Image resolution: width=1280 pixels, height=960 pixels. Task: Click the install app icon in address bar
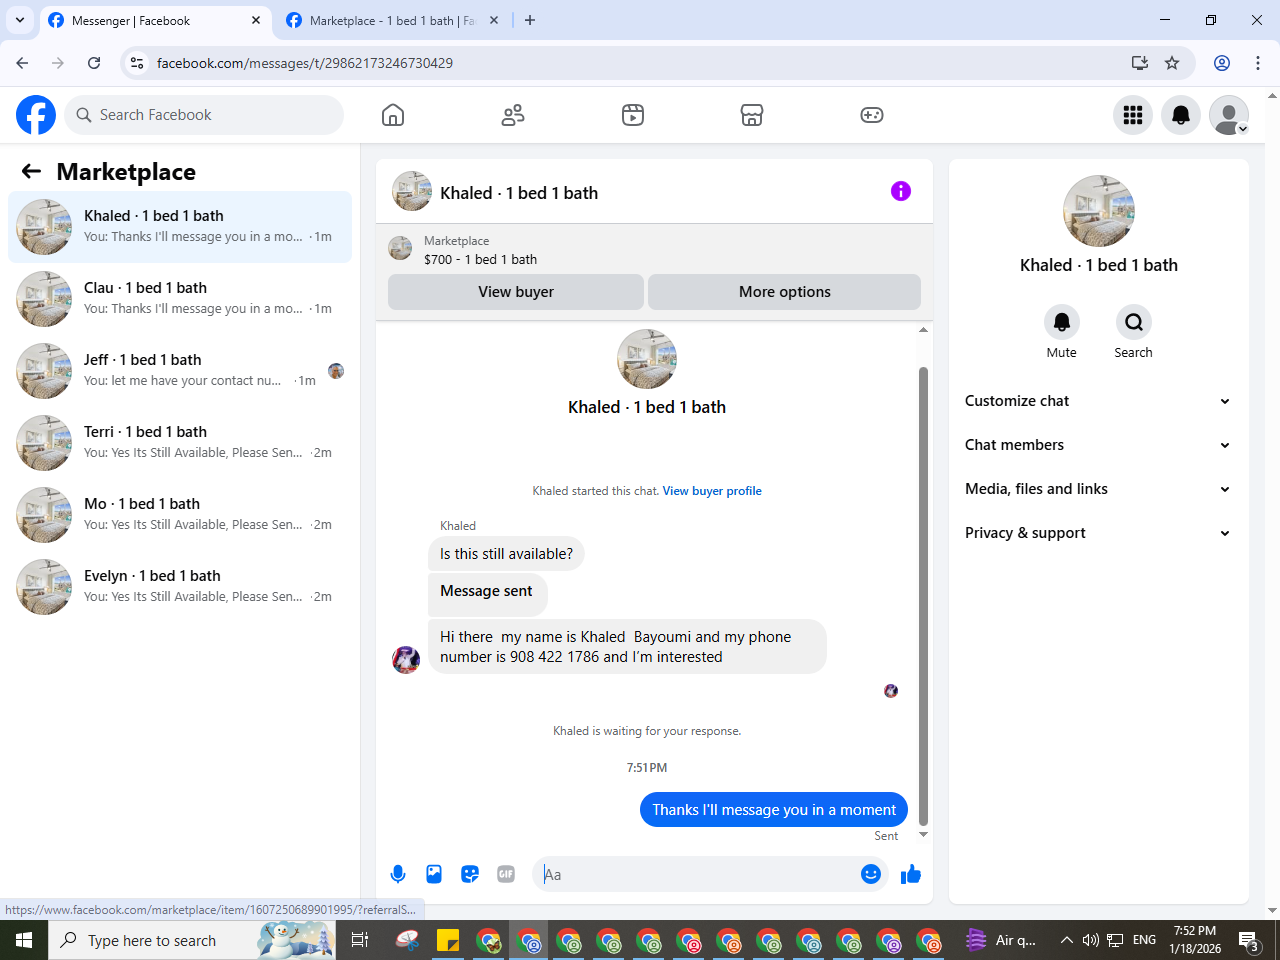[x=1139, y=63]
